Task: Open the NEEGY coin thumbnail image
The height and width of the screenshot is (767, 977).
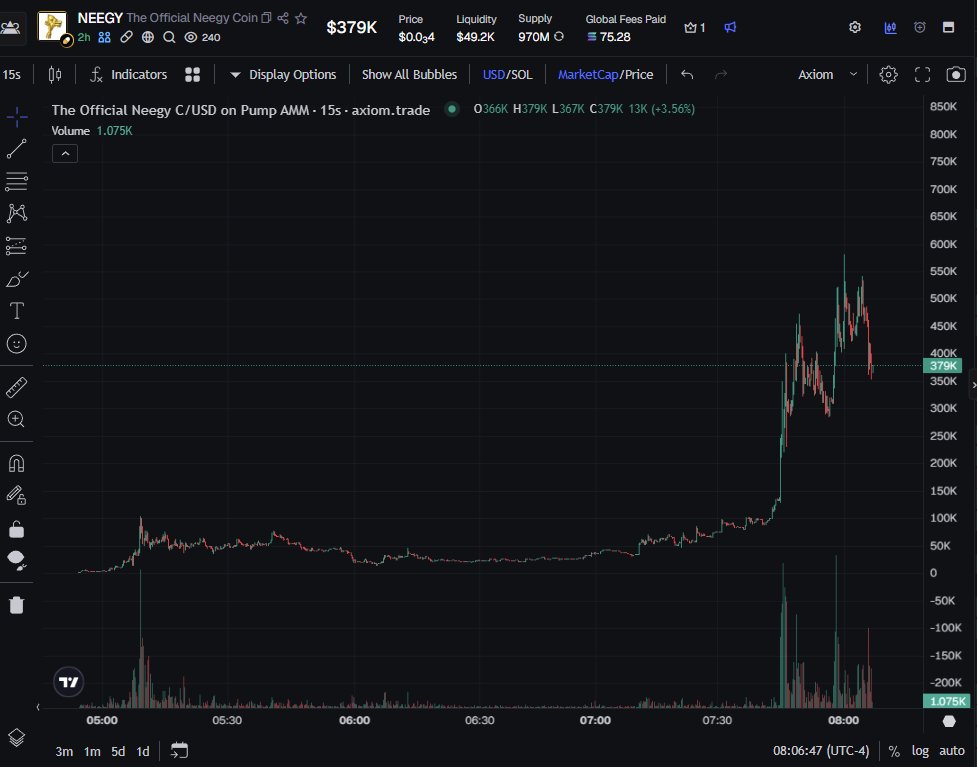Action: point(52,26)
